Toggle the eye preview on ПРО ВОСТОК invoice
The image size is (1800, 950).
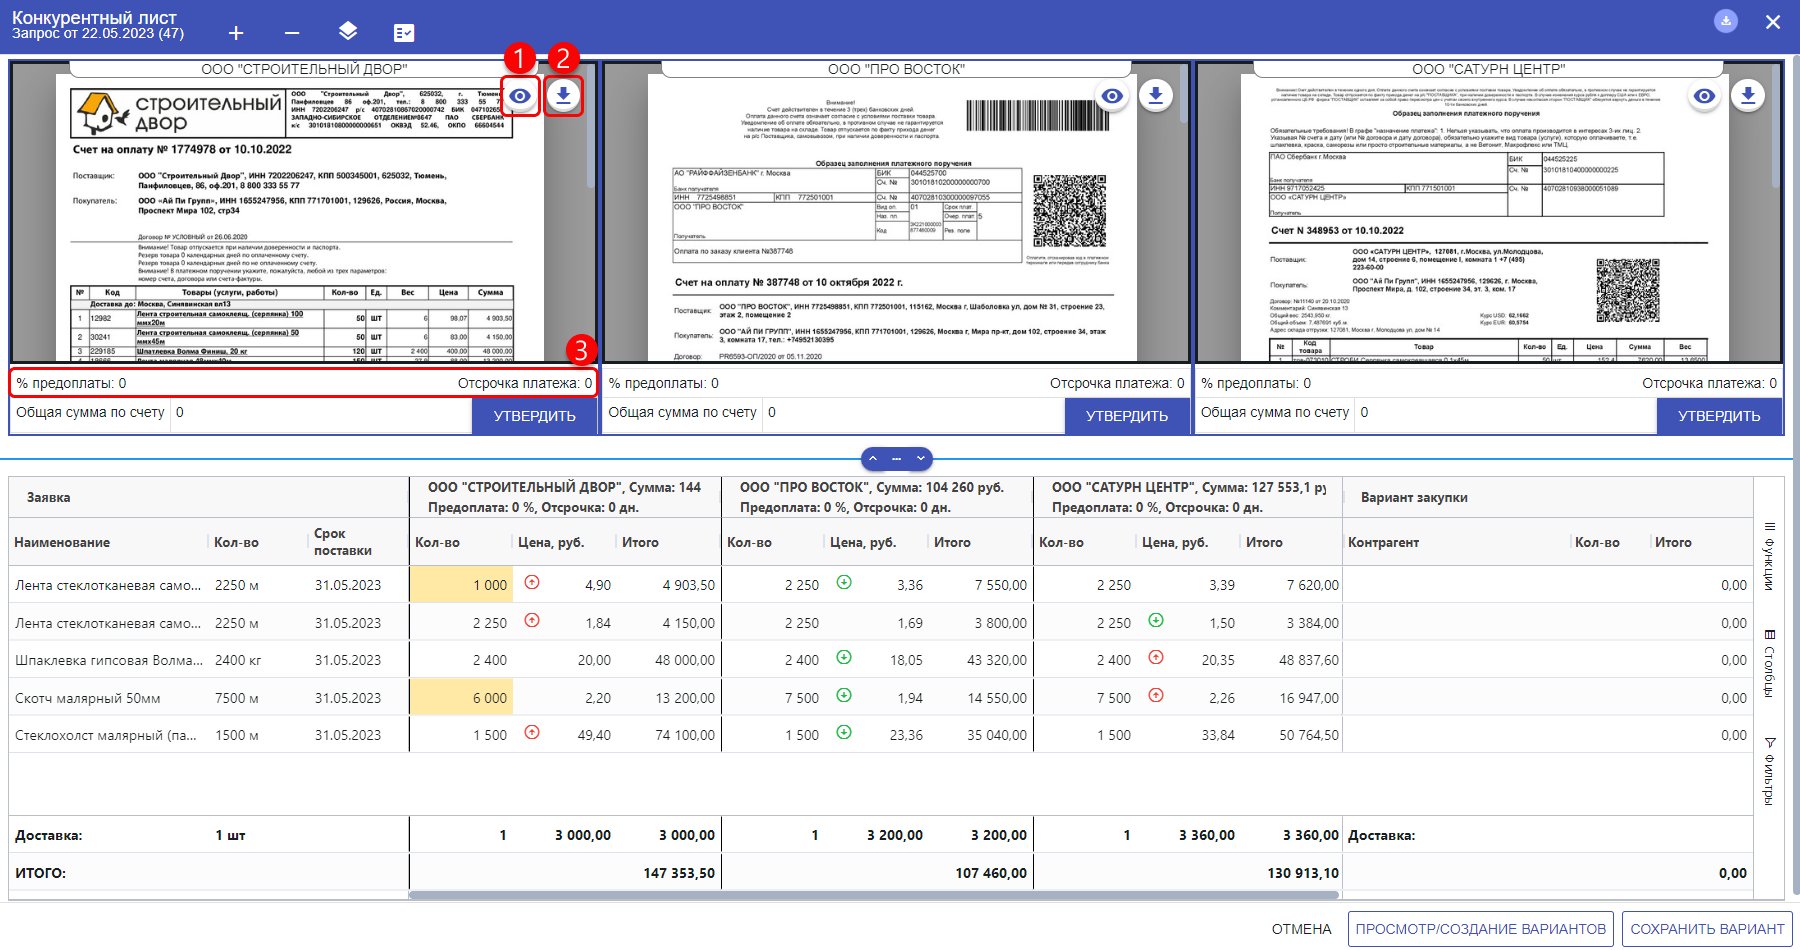coord(1112,96)
